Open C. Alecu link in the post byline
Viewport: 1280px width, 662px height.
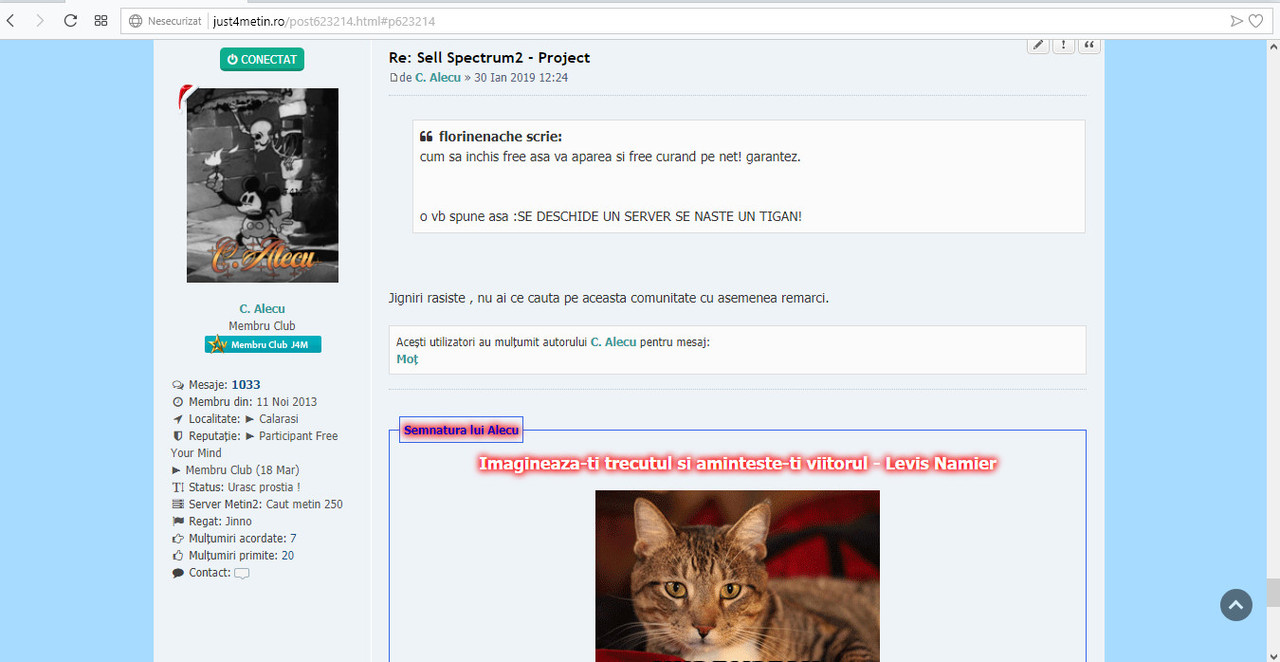438,77
